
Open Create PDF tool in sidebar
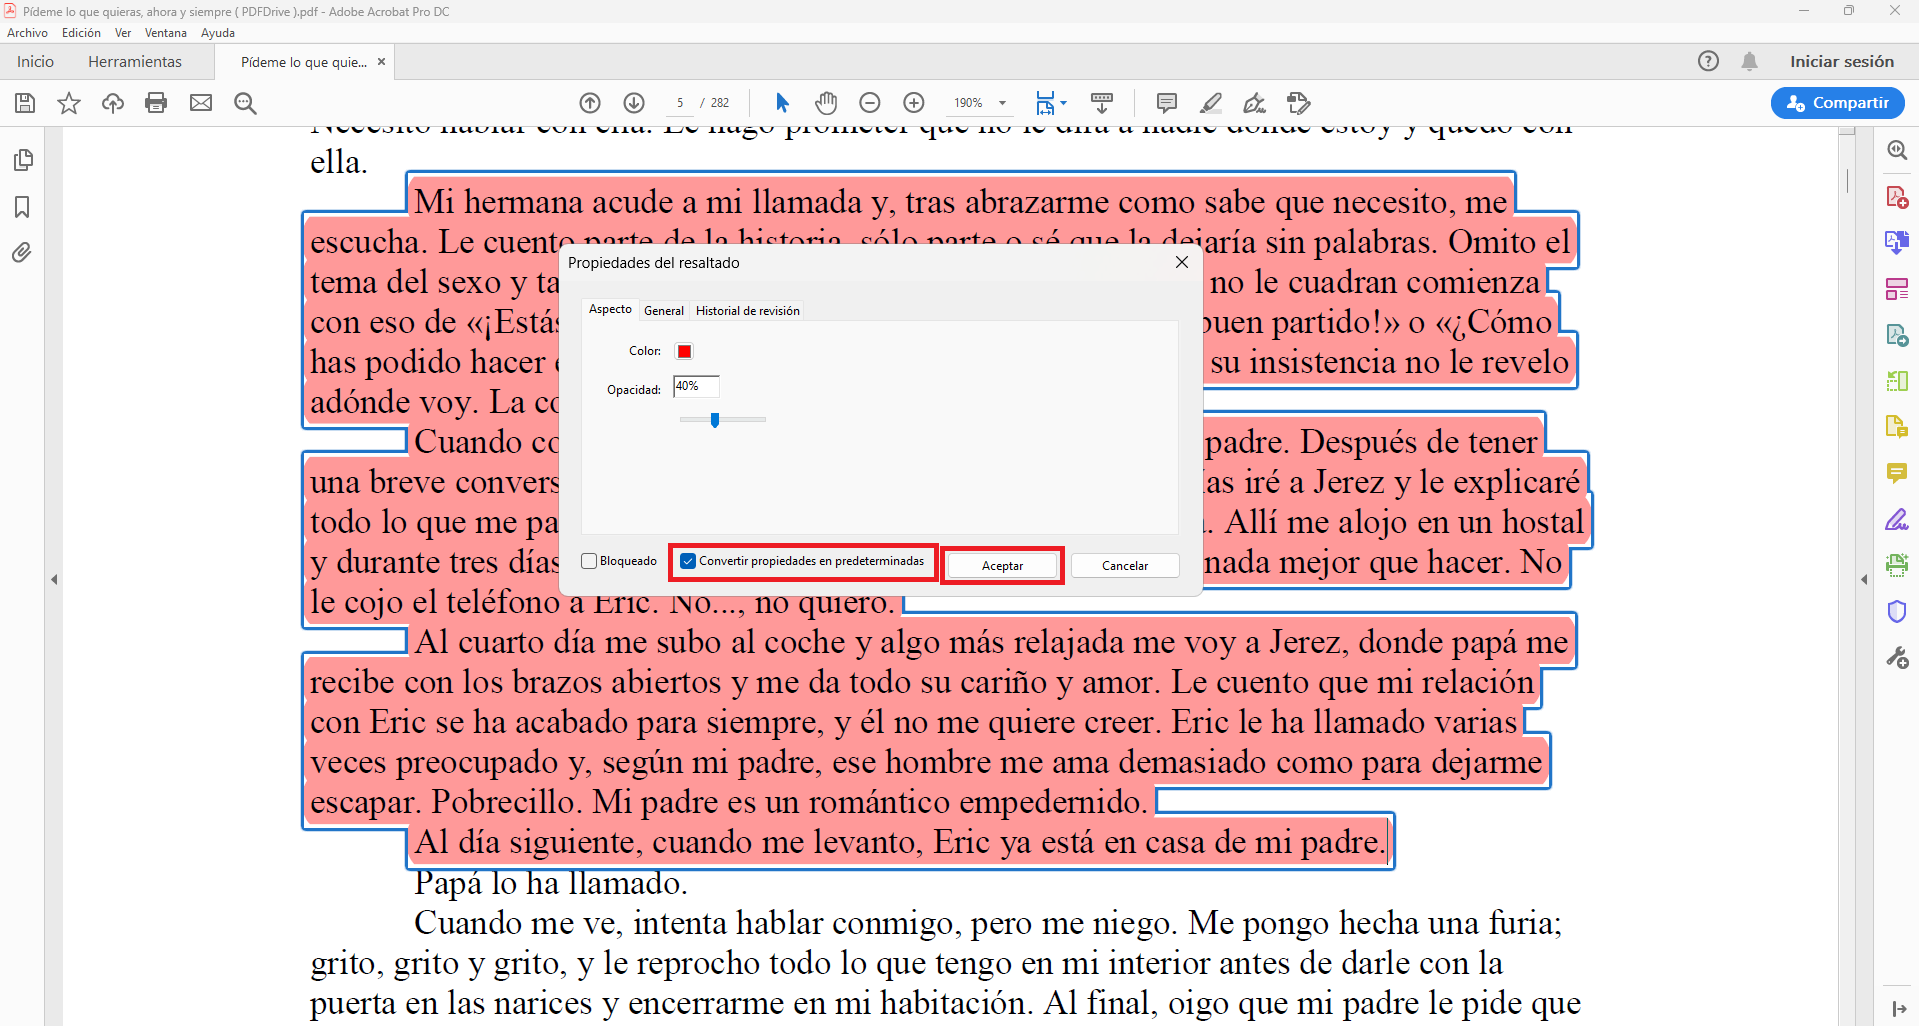[x=1897, y=197]
